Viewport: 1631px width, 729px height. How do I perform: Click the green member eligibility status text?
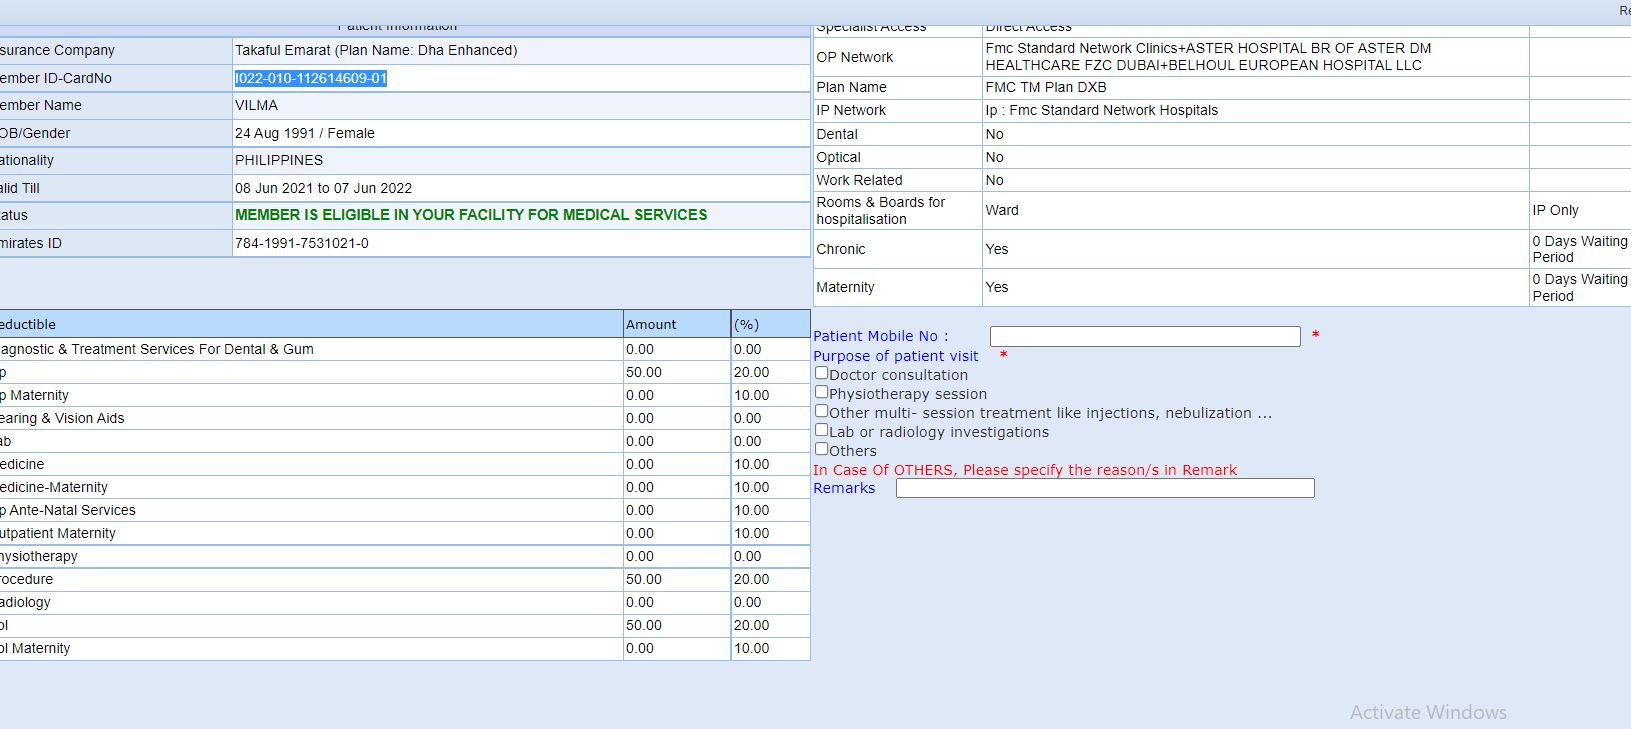(471, 215)
